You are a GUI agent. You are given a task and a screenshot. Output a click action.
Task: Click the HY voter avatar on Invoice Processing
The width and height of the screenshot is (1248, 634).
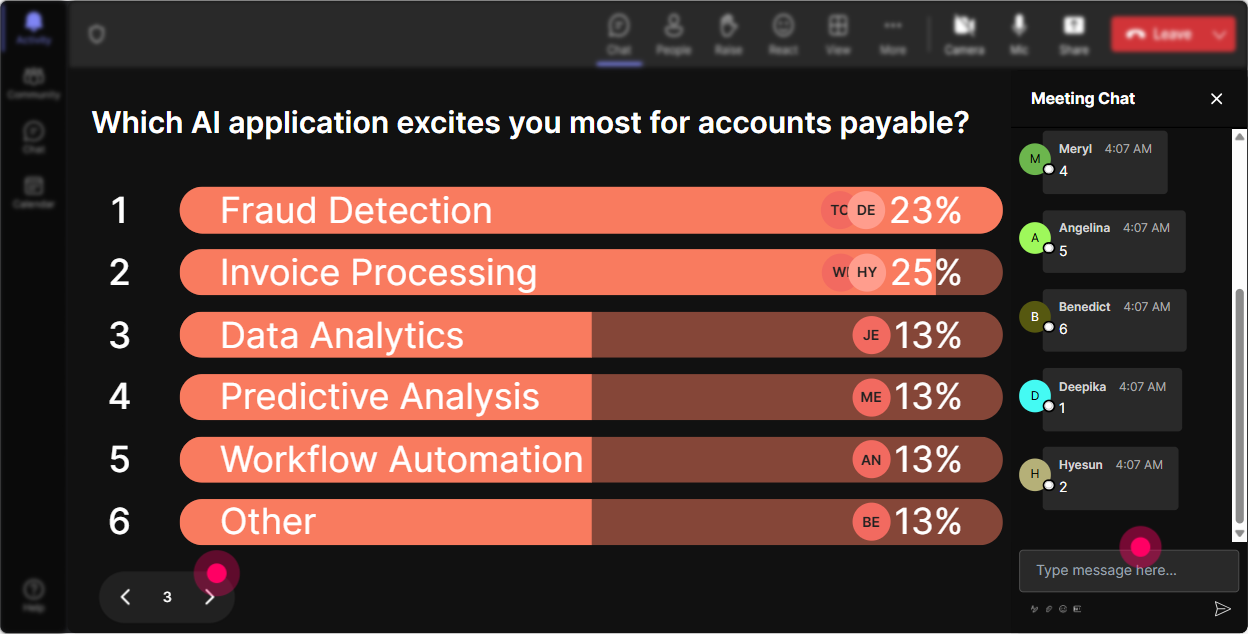[867, 272]
